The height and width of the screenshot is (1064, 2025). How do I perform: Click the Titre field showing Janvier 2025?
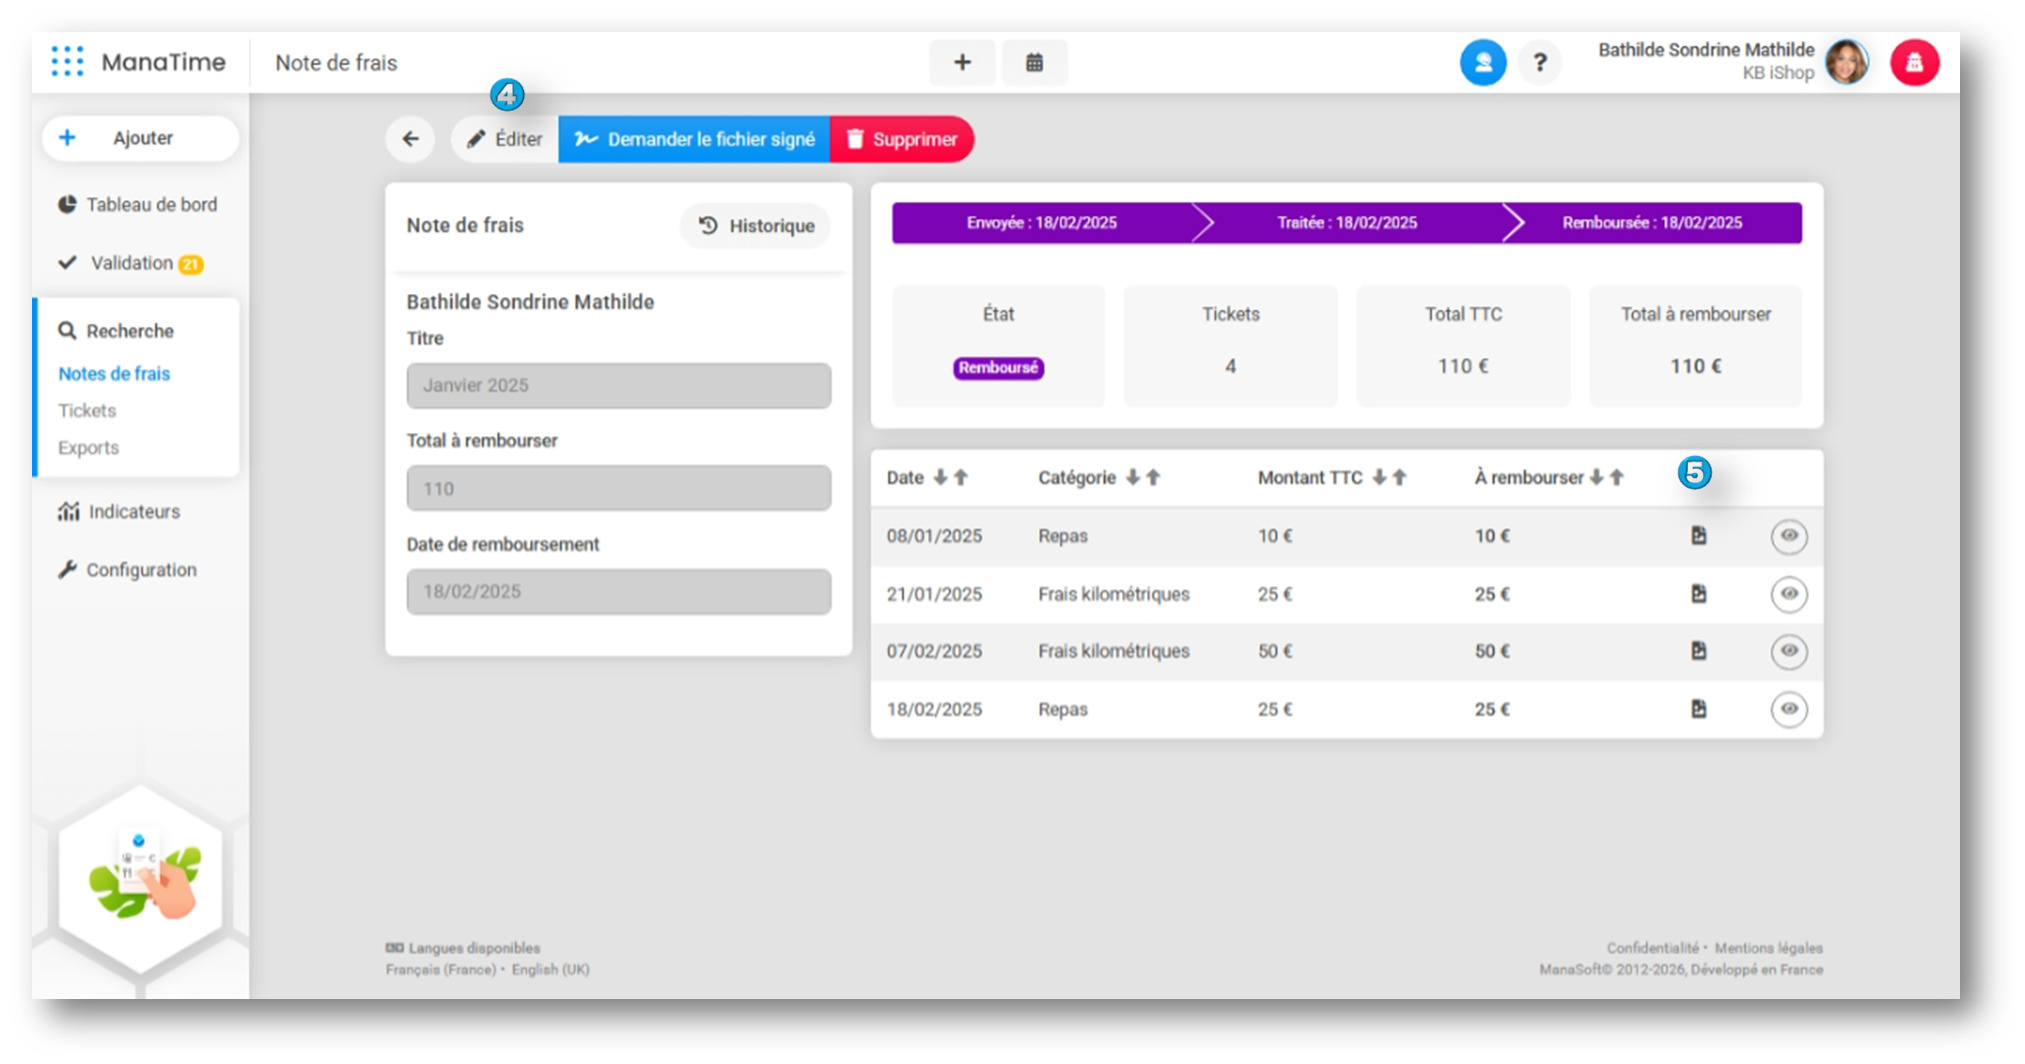[x=618, y=386]
